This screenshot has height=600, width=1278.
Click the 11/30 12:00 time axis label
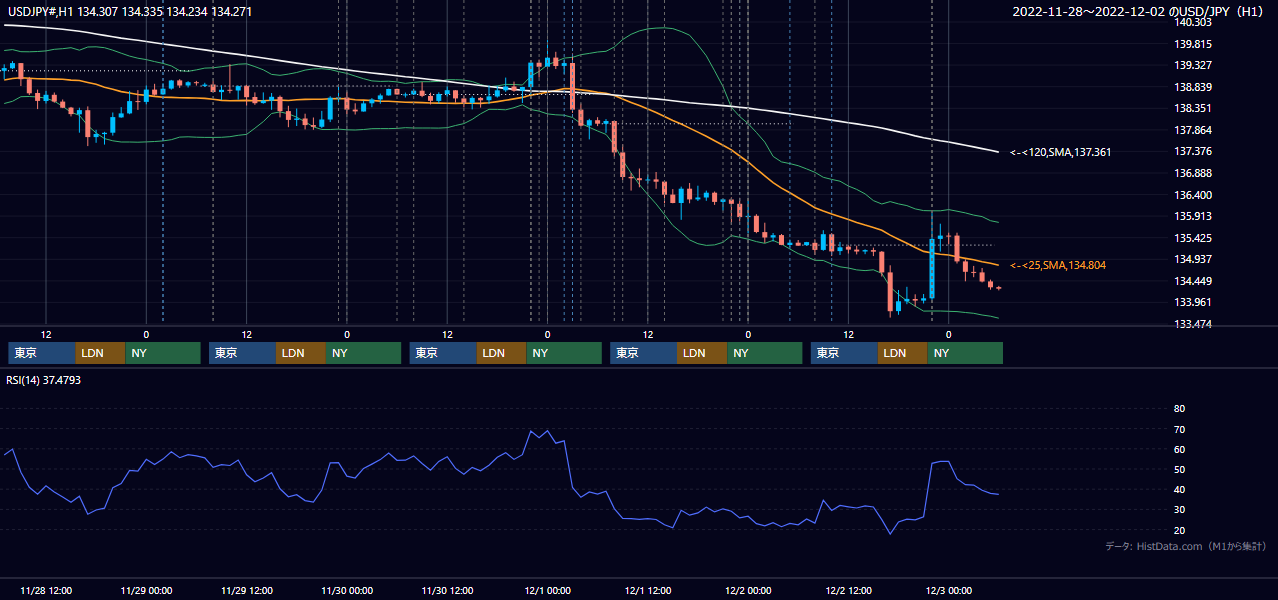click(447, 590)
